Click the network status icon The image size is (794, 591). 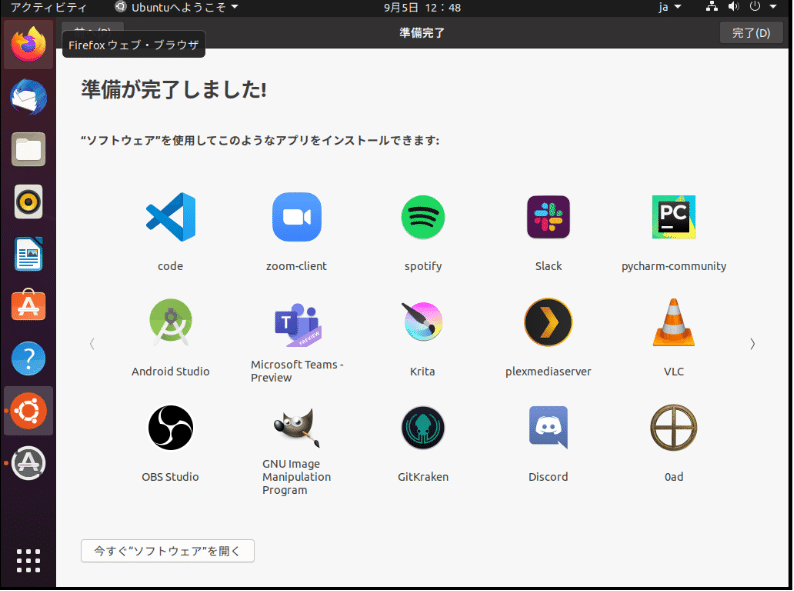point(711,7)
